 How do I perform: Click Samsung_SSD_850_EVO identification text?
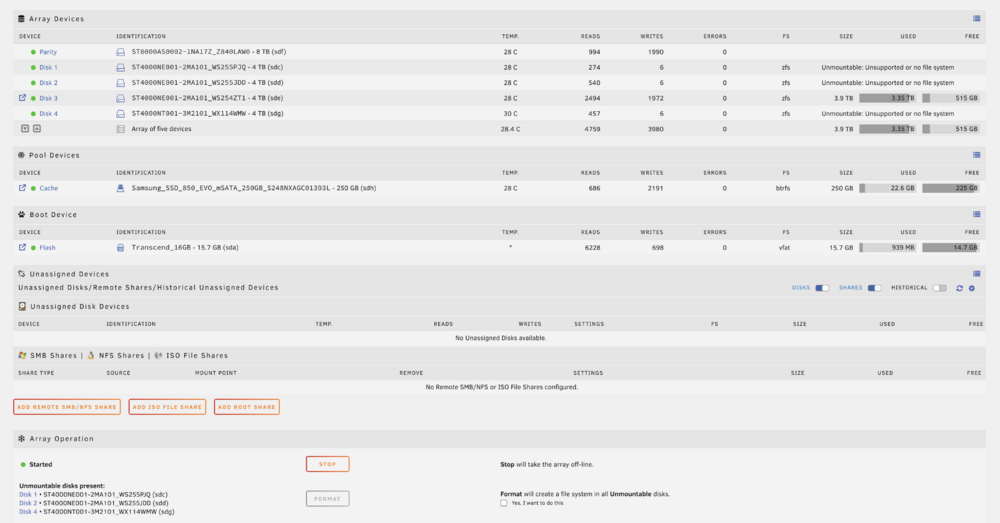click(254, 188)
